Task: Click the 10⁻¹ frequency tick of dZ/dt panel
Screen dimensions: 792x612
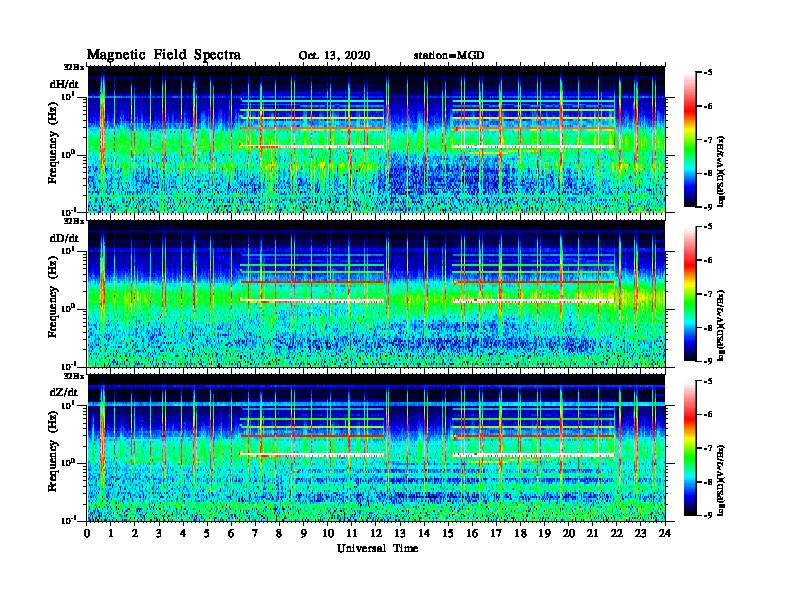Action: (x=69, y=520)
